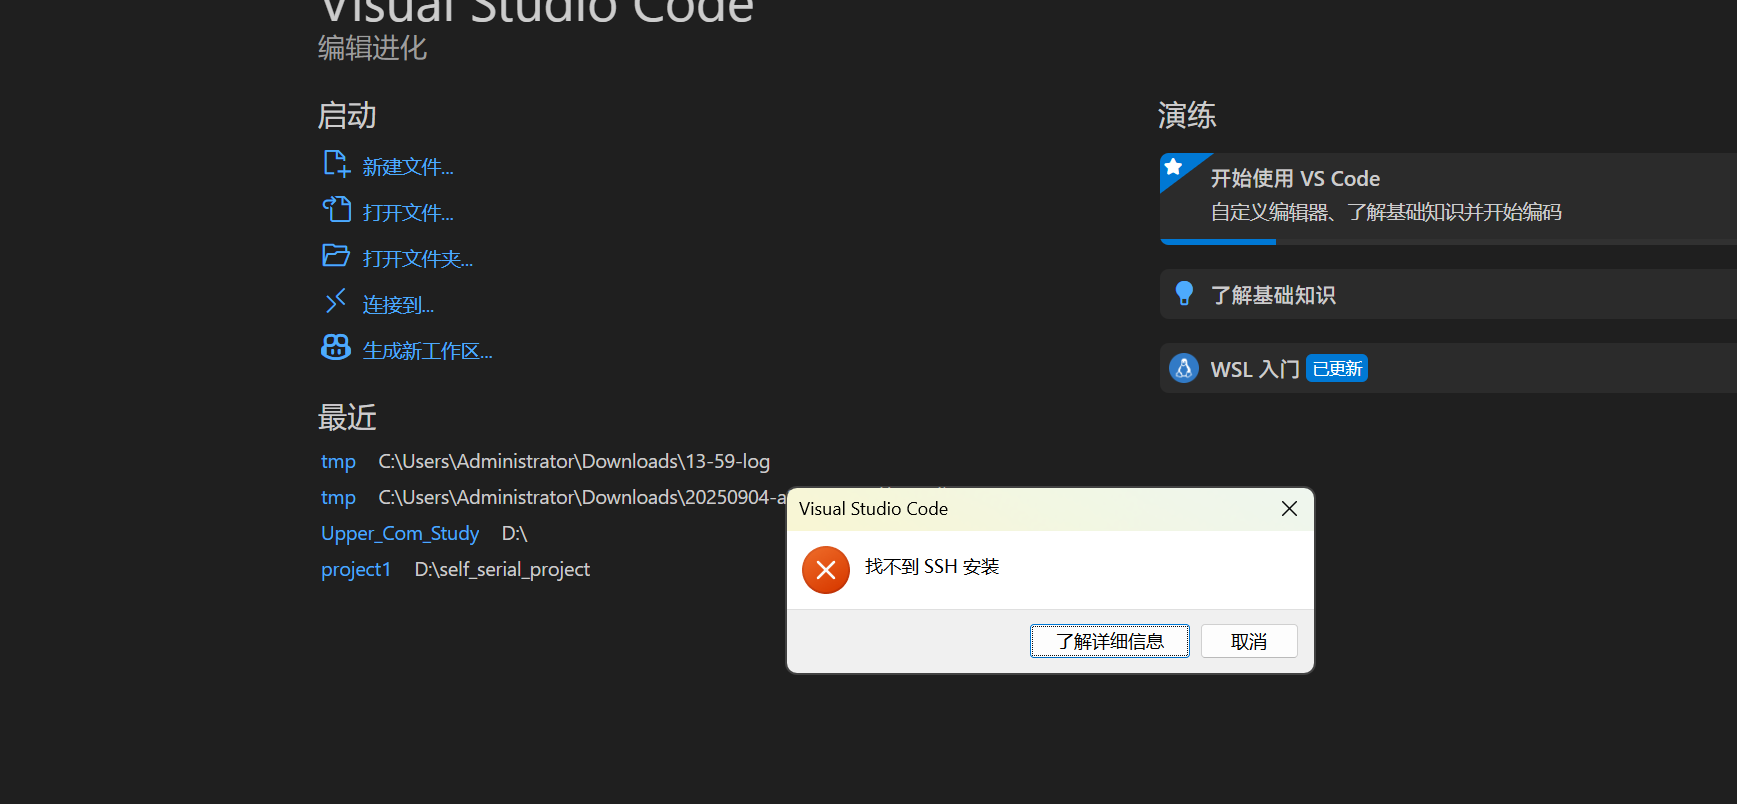
Task: Select 打开文件... link
Action: 408,213
